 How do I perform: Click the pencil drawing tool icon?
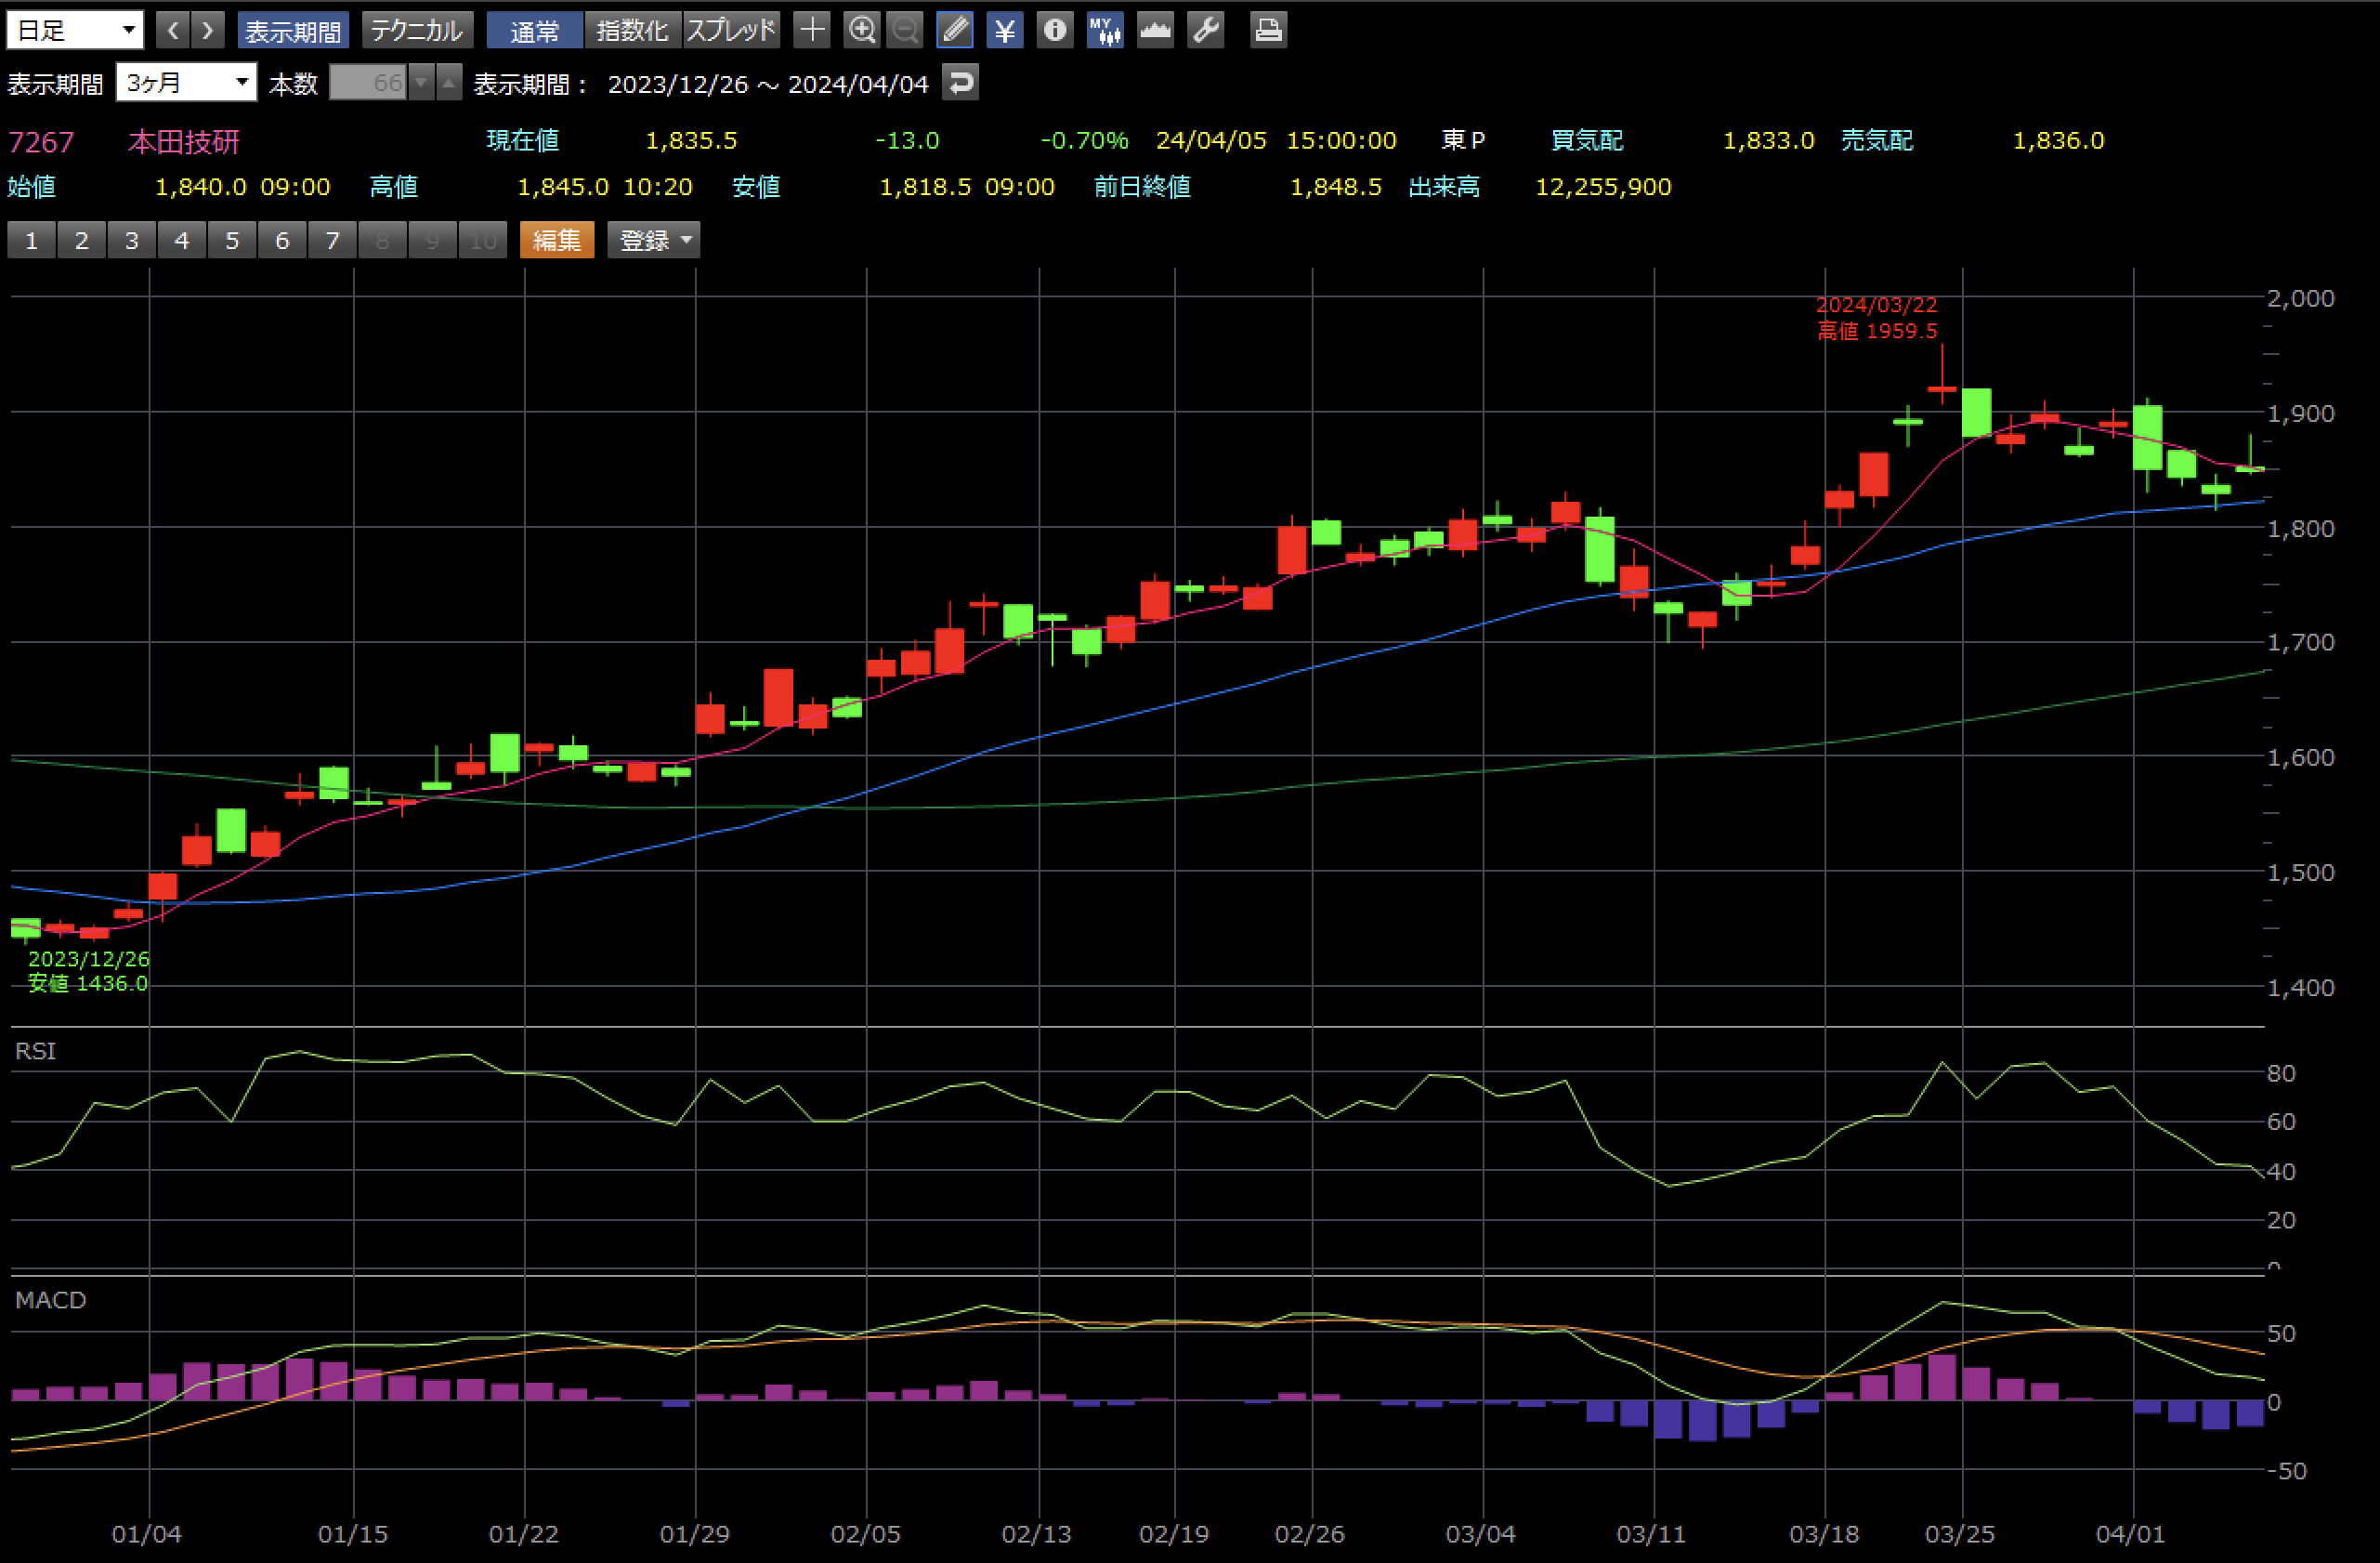[x=955, y=30]
